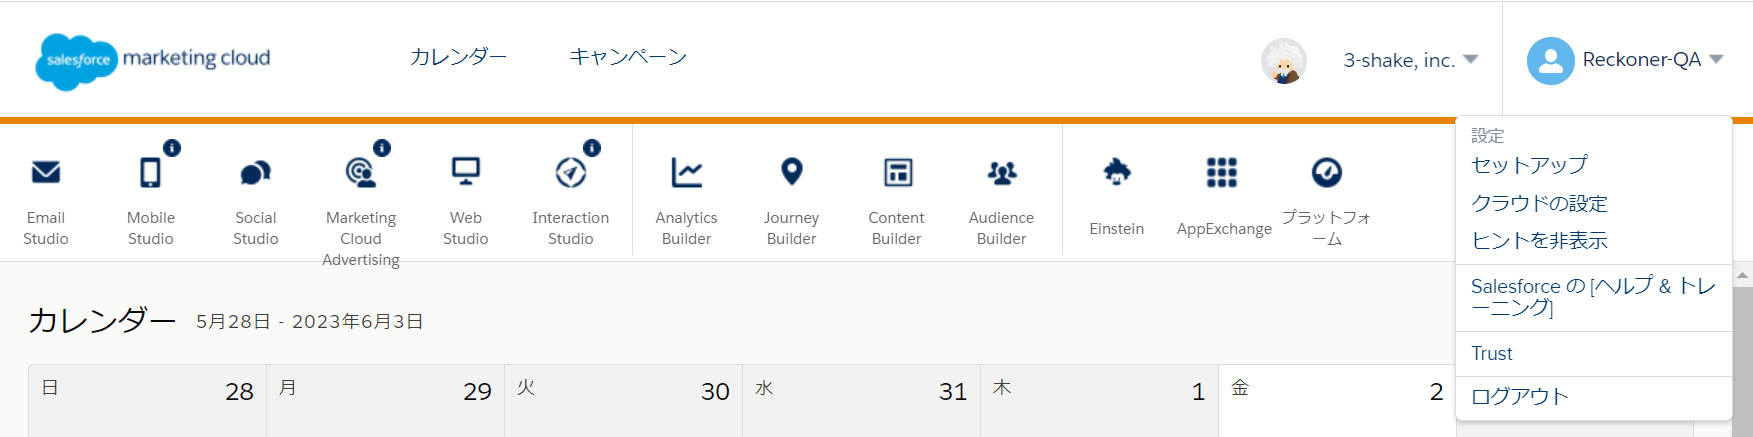Launch Social Studio icon
The width and height of the screenshot is (1753, 437).
click(255, 173)
